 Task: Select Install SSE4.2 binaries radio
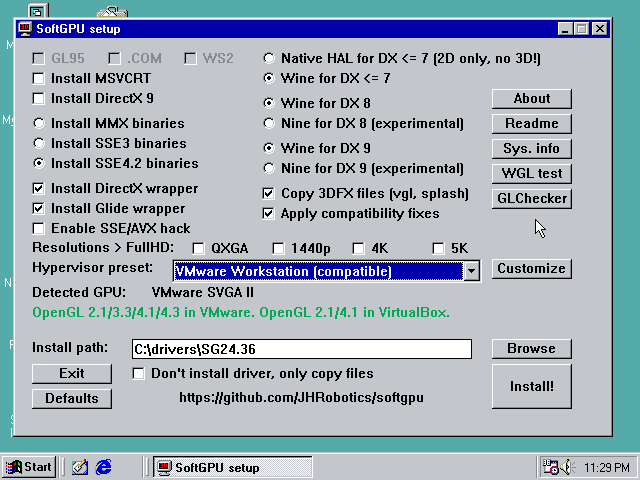pos(39,163)
